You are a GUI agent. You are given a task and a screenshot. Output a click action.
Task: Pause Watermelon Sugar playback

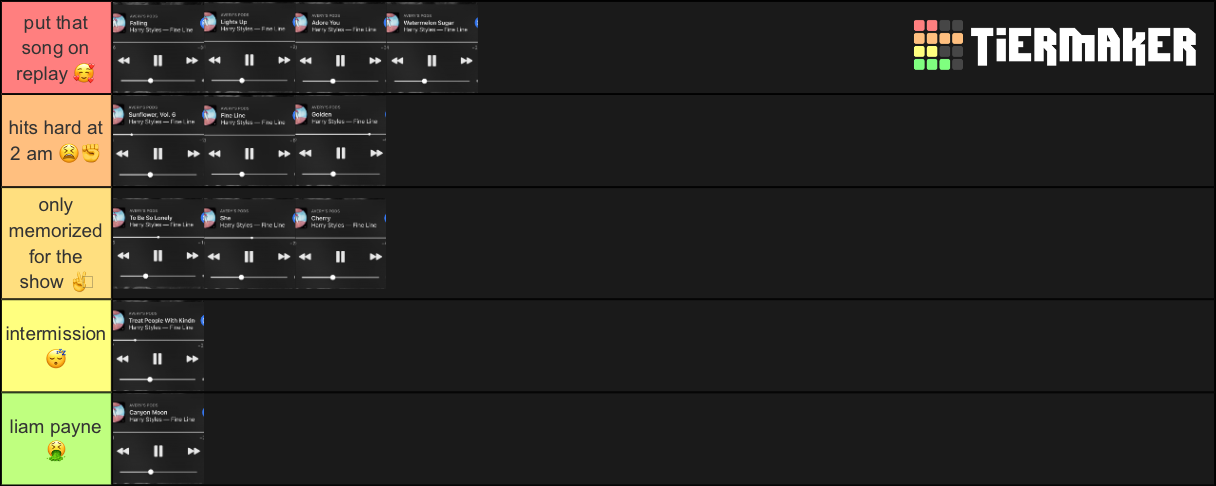tap(432, 60)
